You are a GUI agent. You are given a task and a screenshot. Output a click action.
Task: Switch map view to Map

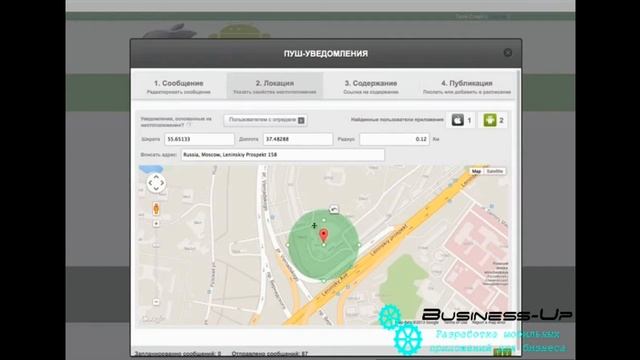(x=476, y=171)
